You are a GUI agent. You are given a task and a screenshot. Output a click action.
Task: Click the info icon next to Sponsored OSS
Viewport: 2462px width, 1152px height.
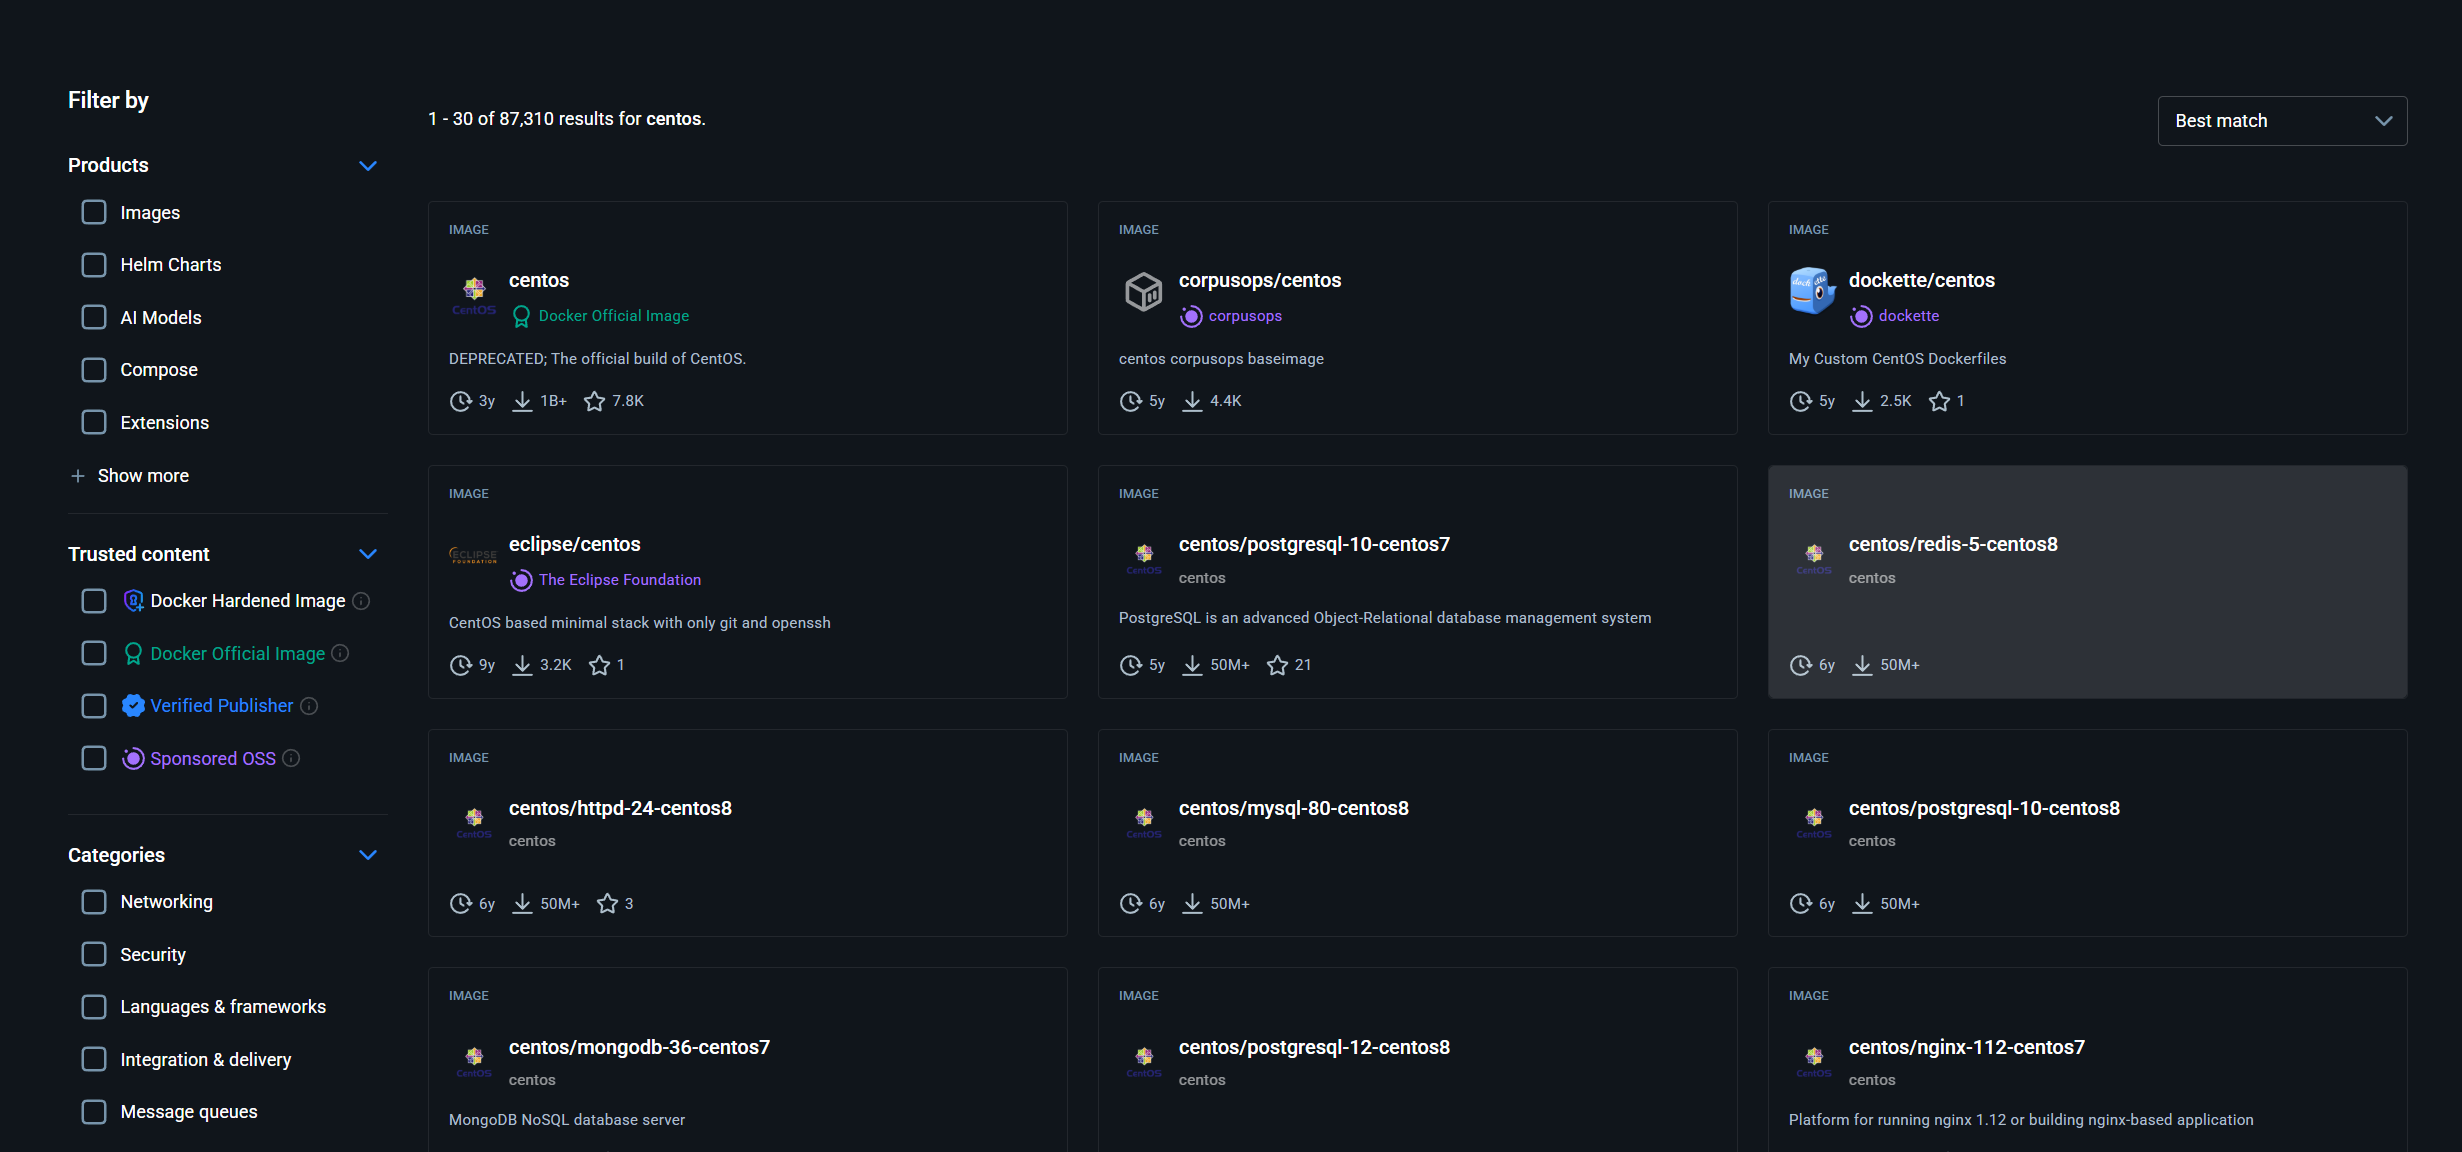[x=291, y=758]
